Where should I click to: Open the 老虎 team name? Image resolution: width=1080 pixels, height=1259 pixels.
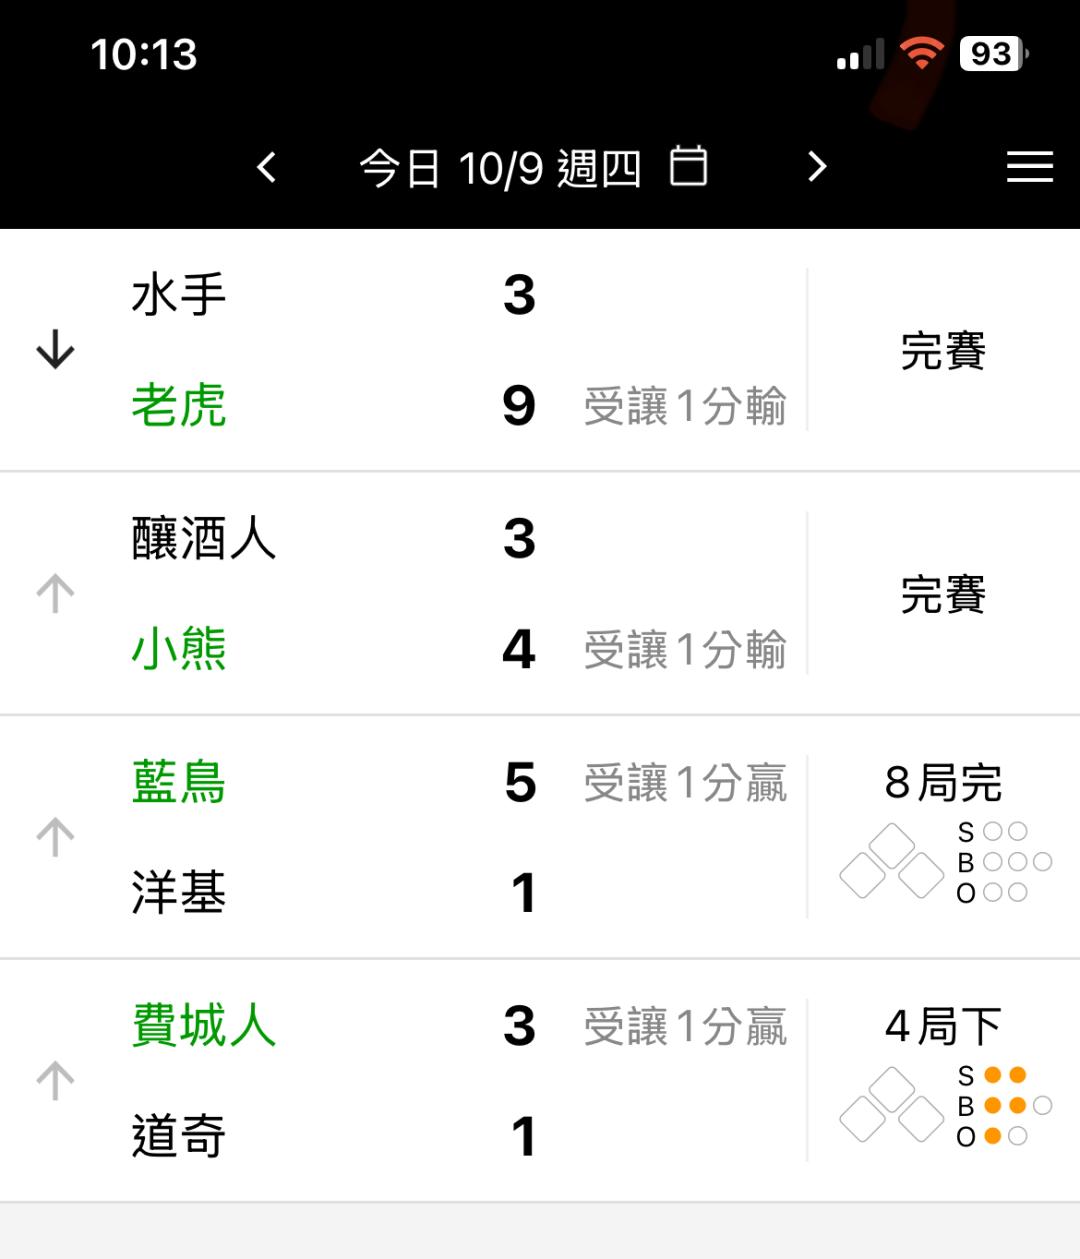pos(179,406)
